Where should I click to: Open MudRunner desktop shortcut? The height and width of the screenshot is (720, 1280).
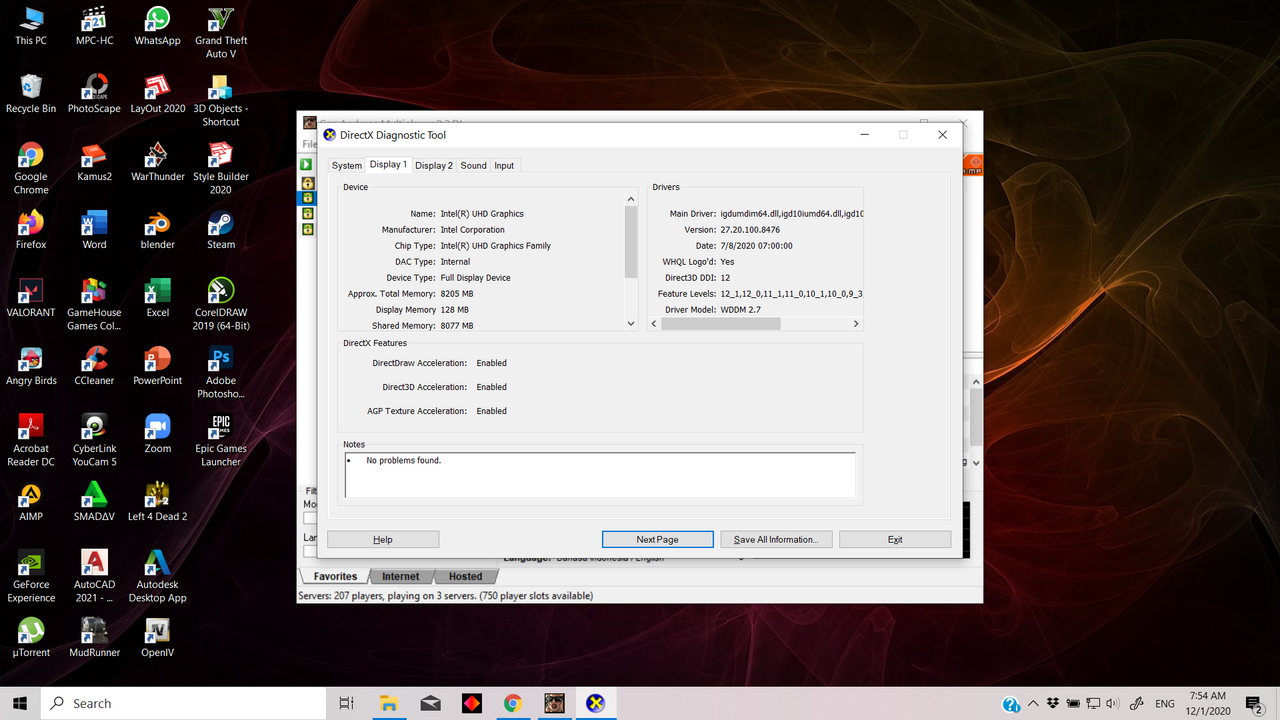click(x=94, y=638)
